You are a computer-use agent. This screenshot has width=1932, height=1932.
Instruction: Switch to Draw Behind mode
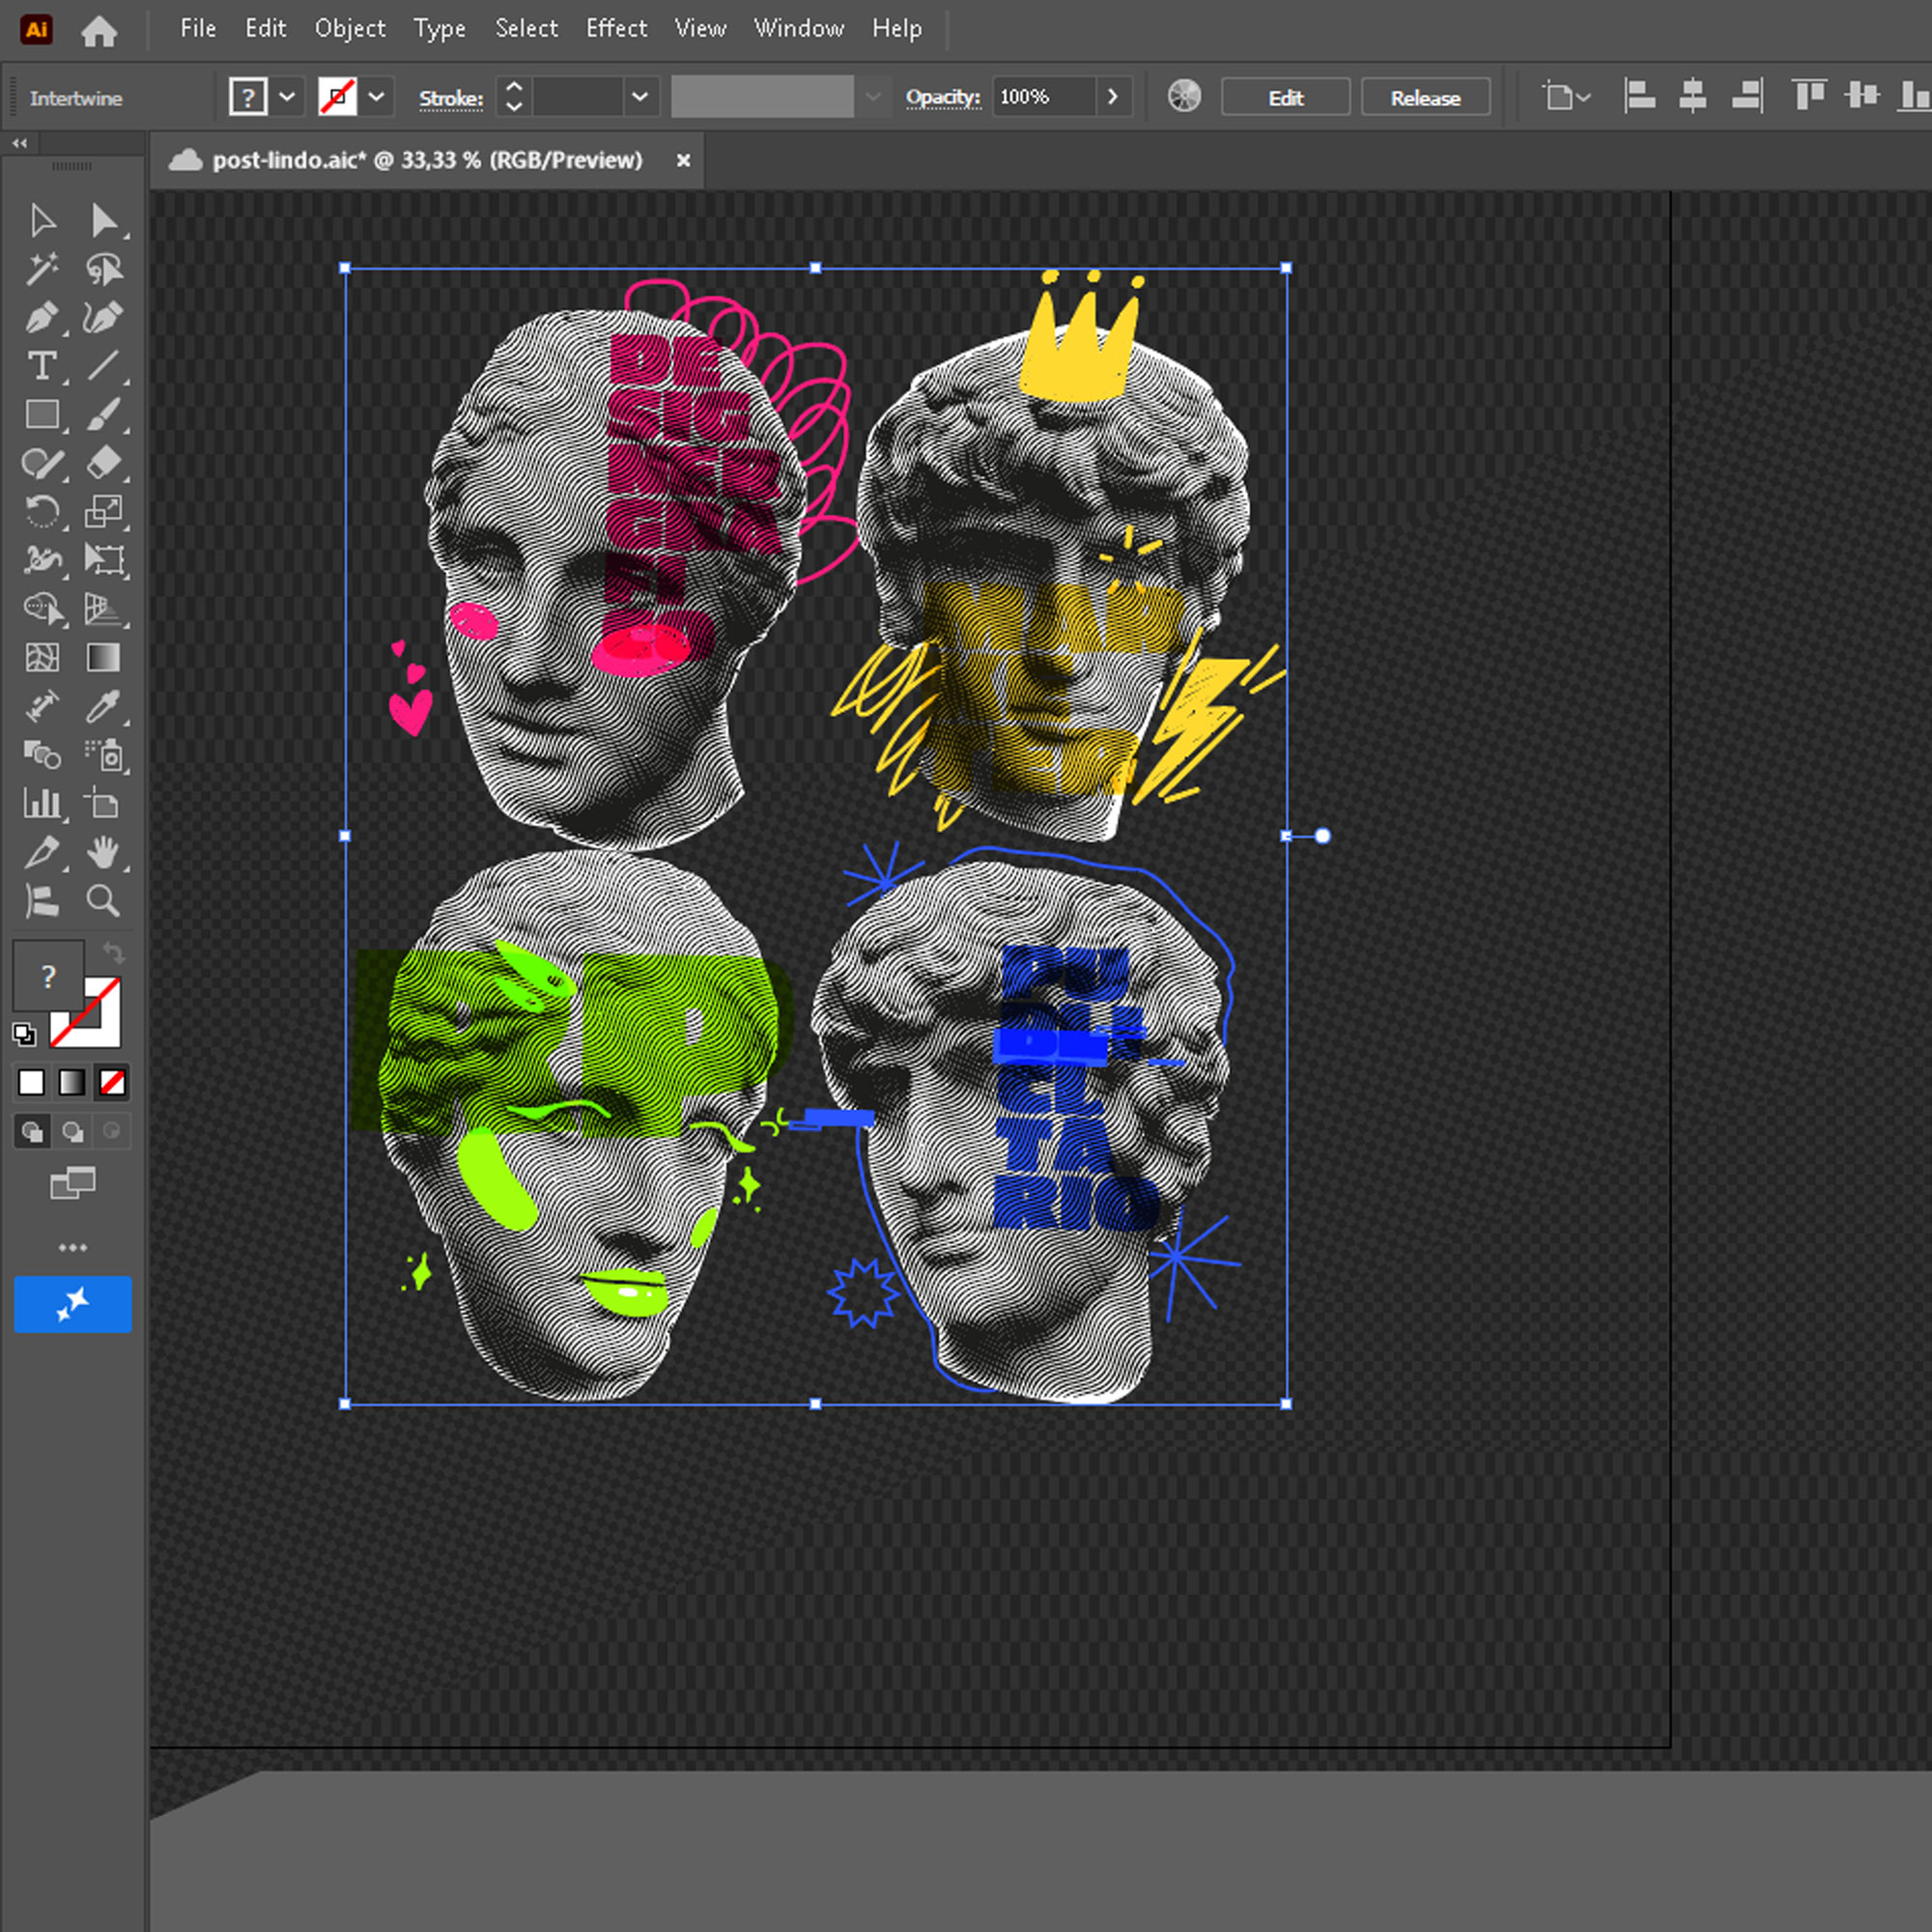(72, 1132)
